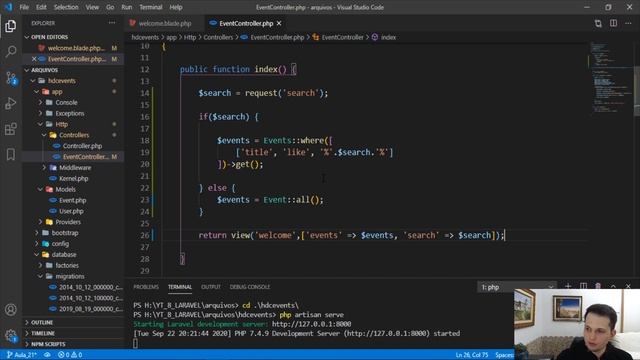Expand the Providers folder
Screen dimensions: 640x360
pyautogui.click(x=40, y=222)
